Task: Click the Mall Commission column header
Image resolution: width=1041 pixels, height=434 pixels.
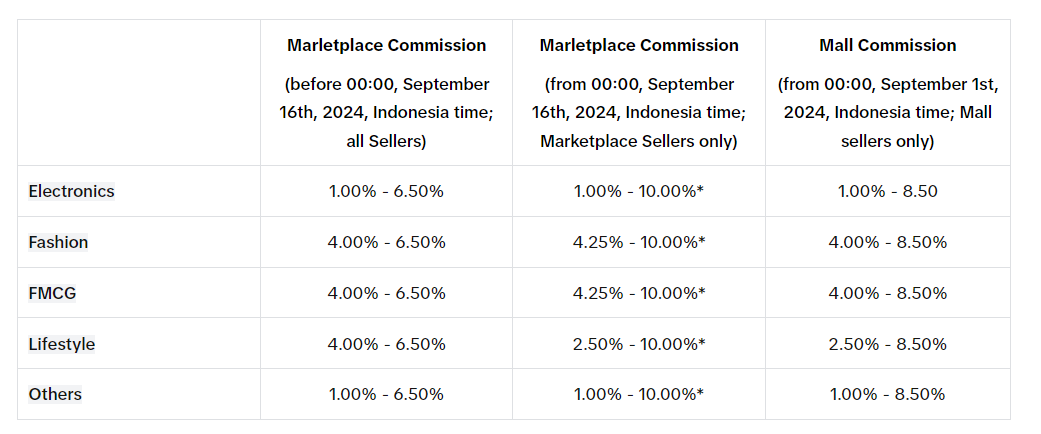Action: (x=887, y=45)
